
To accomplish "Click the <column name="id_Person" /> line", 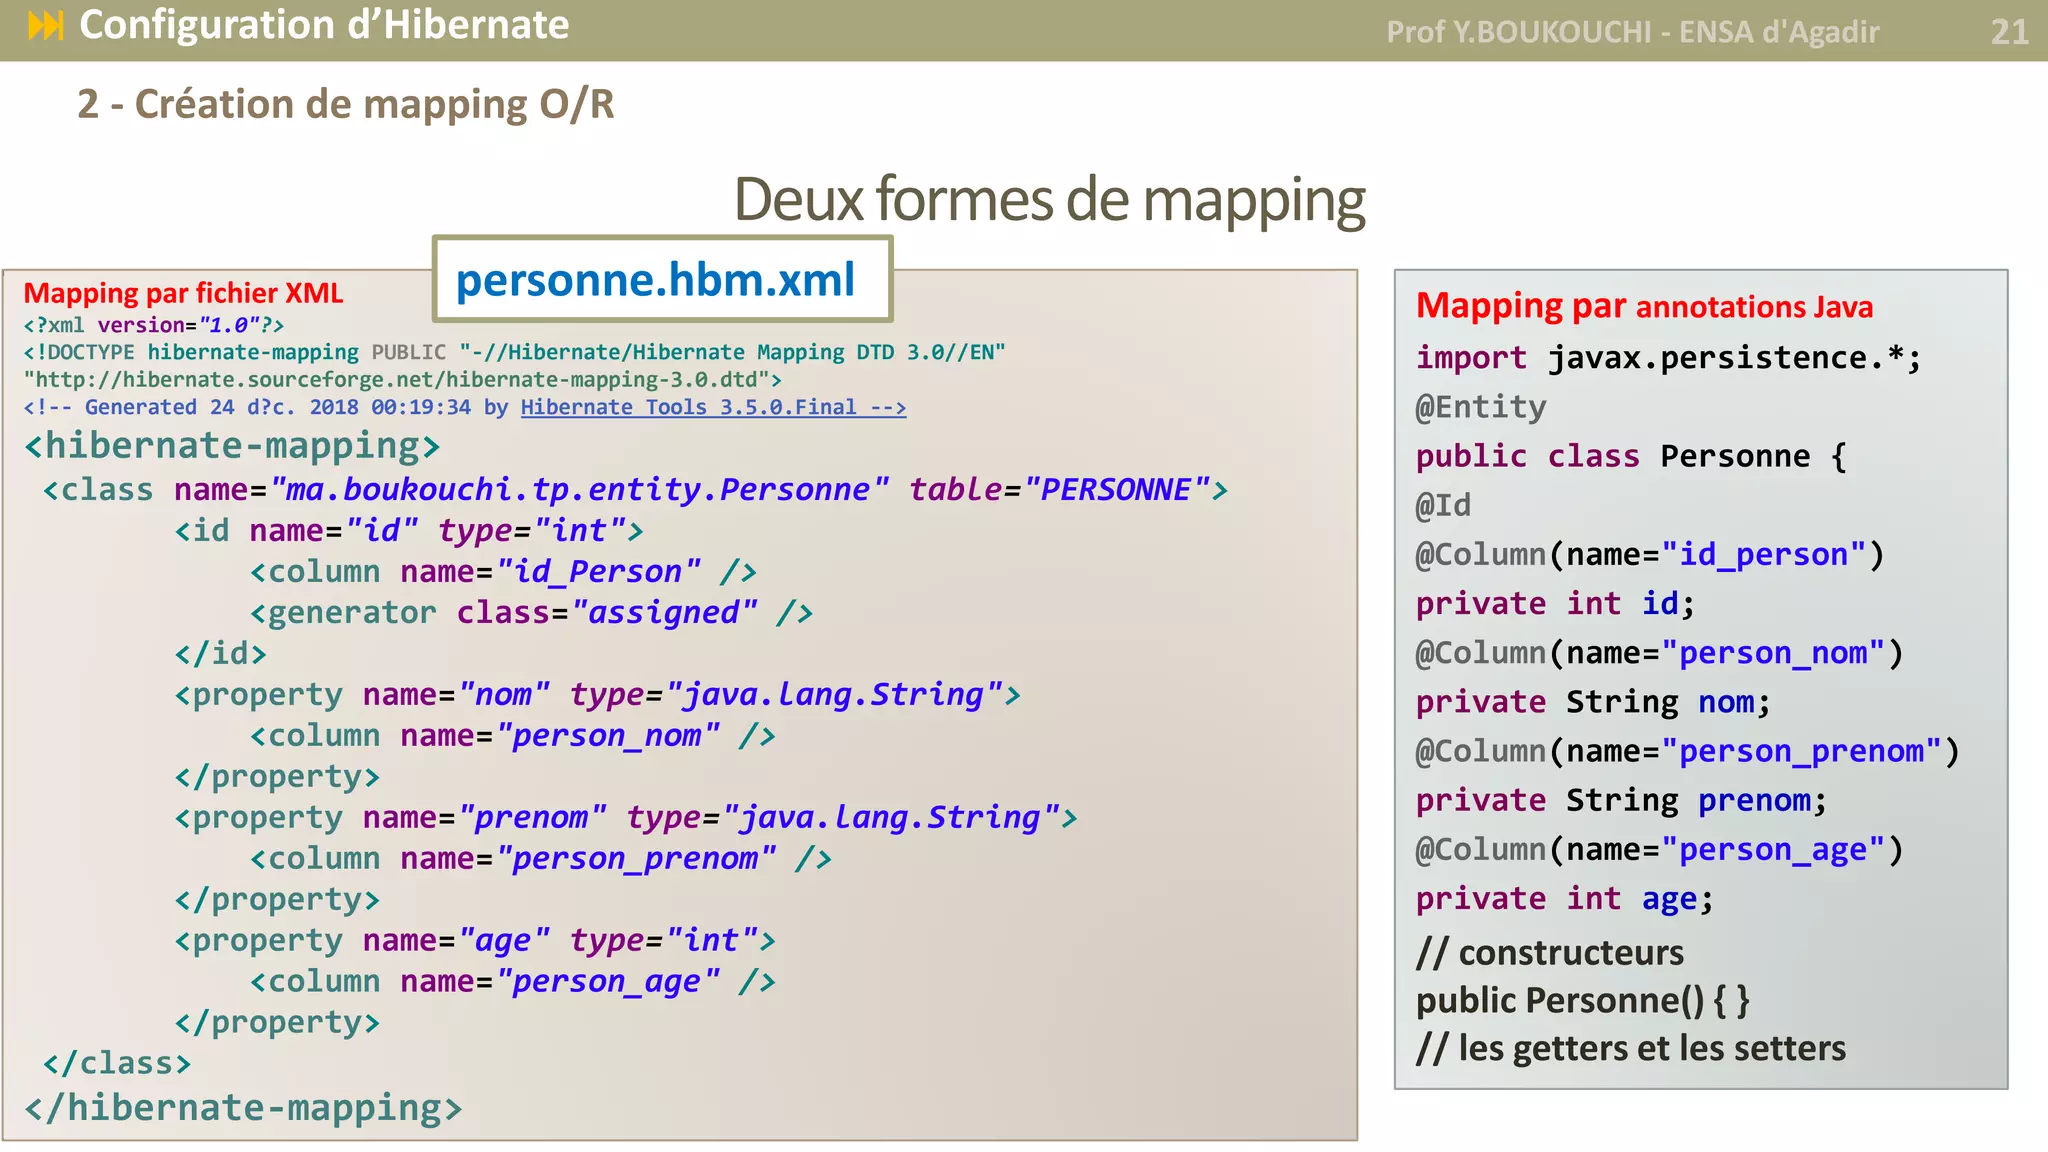I will click(503, 572).
